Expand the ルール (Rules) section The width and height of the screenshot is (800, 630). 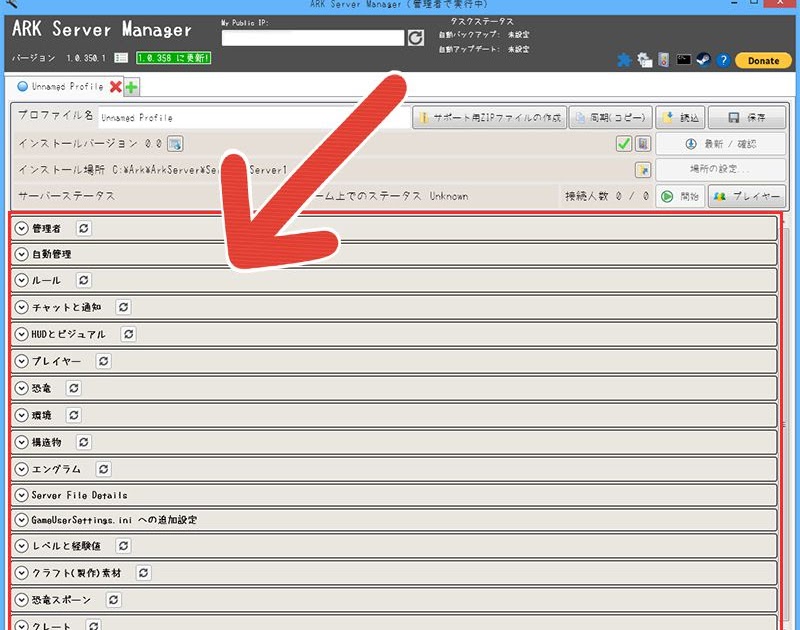coord(21,280)
